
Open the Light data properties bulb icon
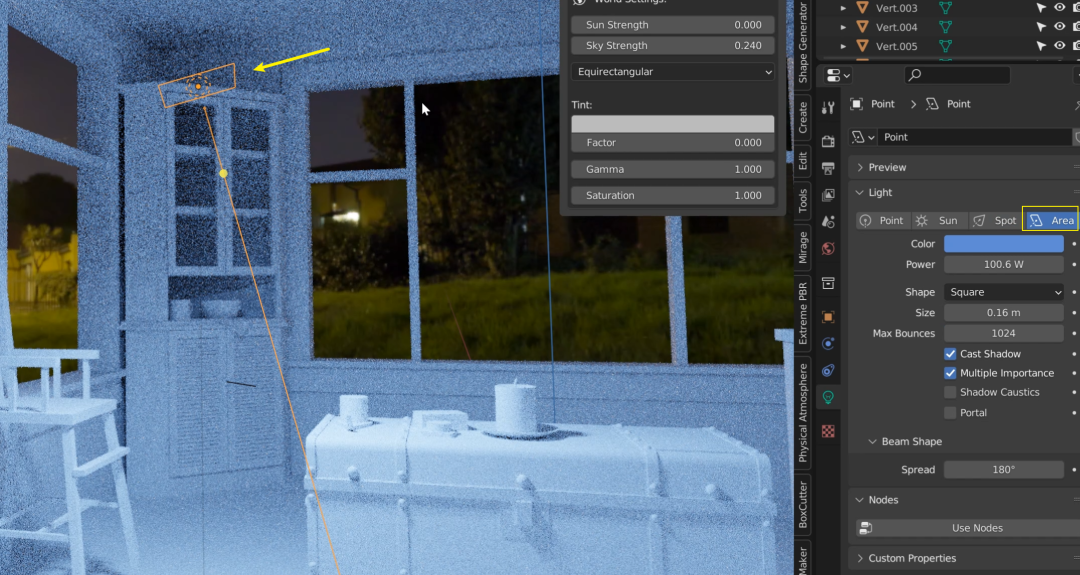click(x=829, y=397)
